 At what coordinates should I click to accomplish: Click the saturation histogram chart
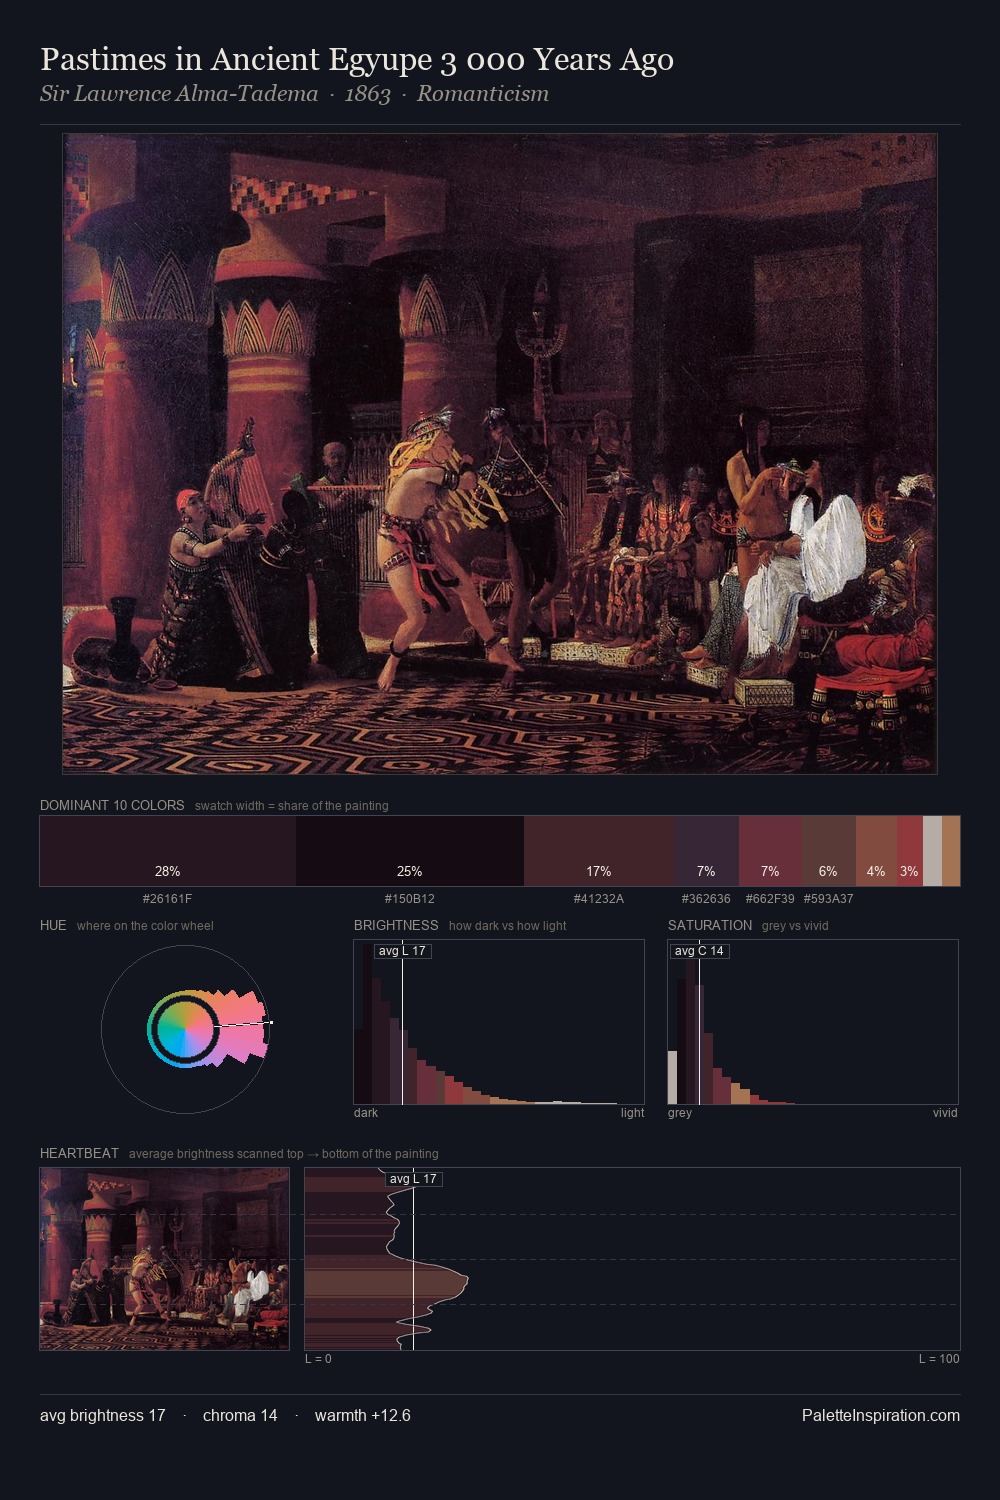[813, 1022]
